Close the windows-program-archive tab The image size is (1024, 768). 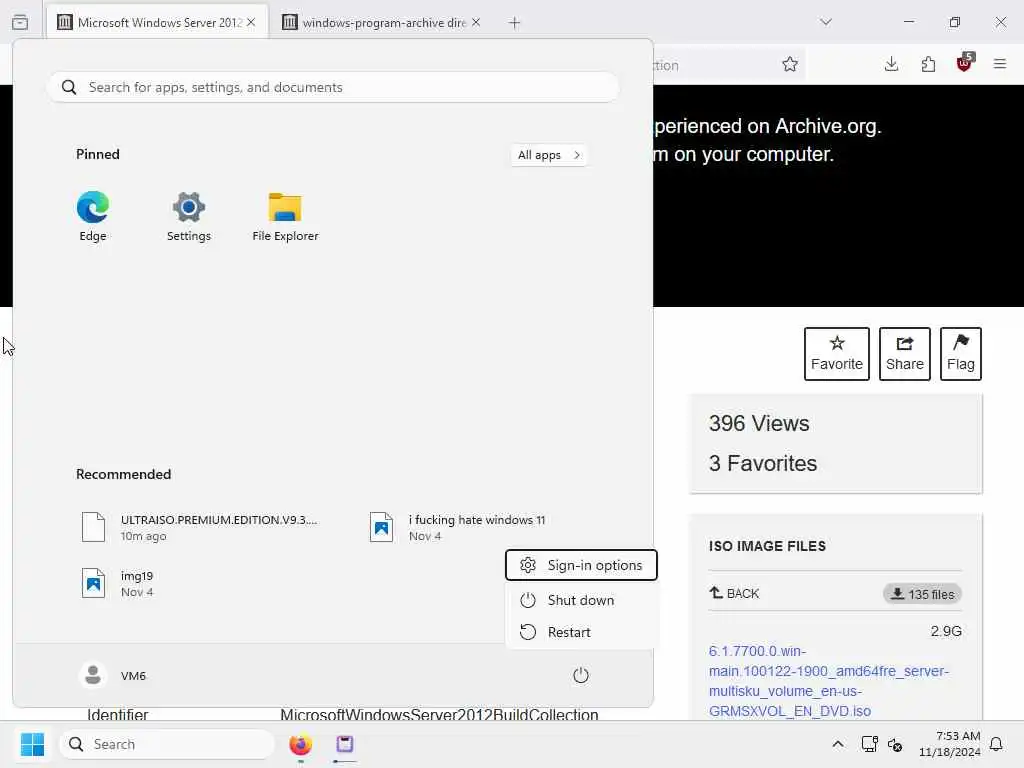tap(476, 22)
